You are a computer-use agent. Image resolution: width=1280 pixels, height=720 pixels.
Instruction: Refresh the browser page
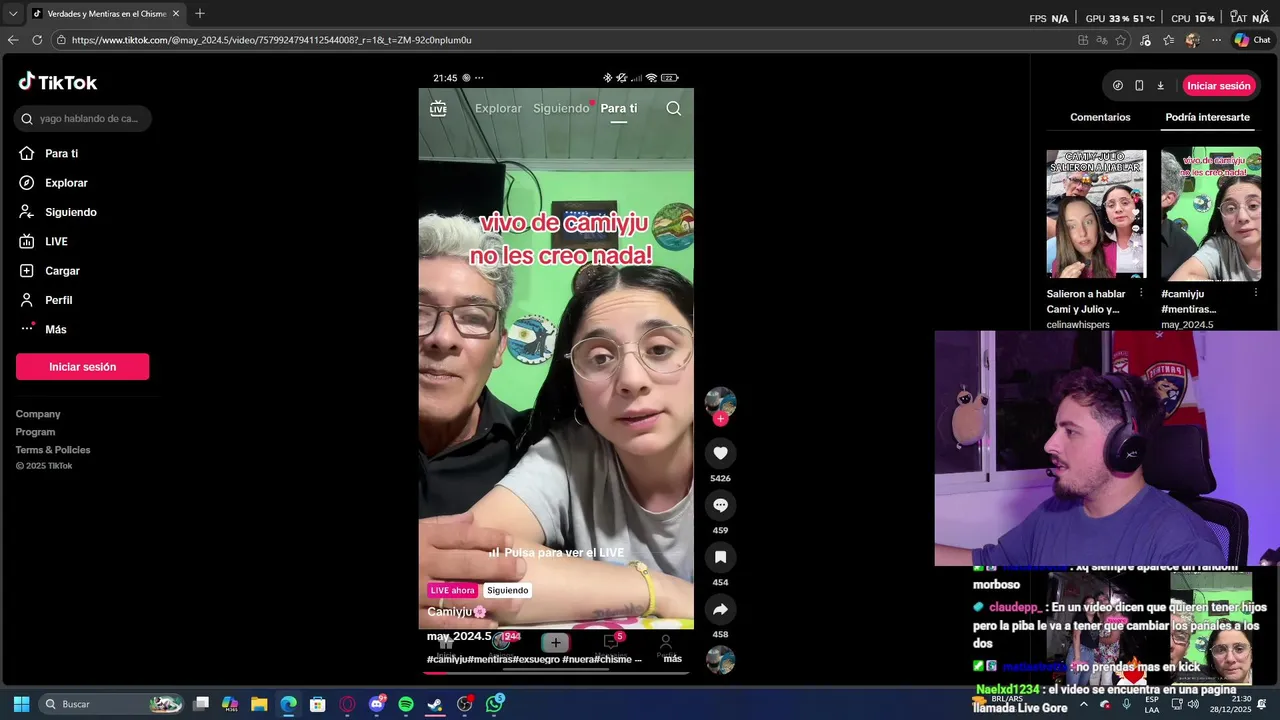click(37, 40)
